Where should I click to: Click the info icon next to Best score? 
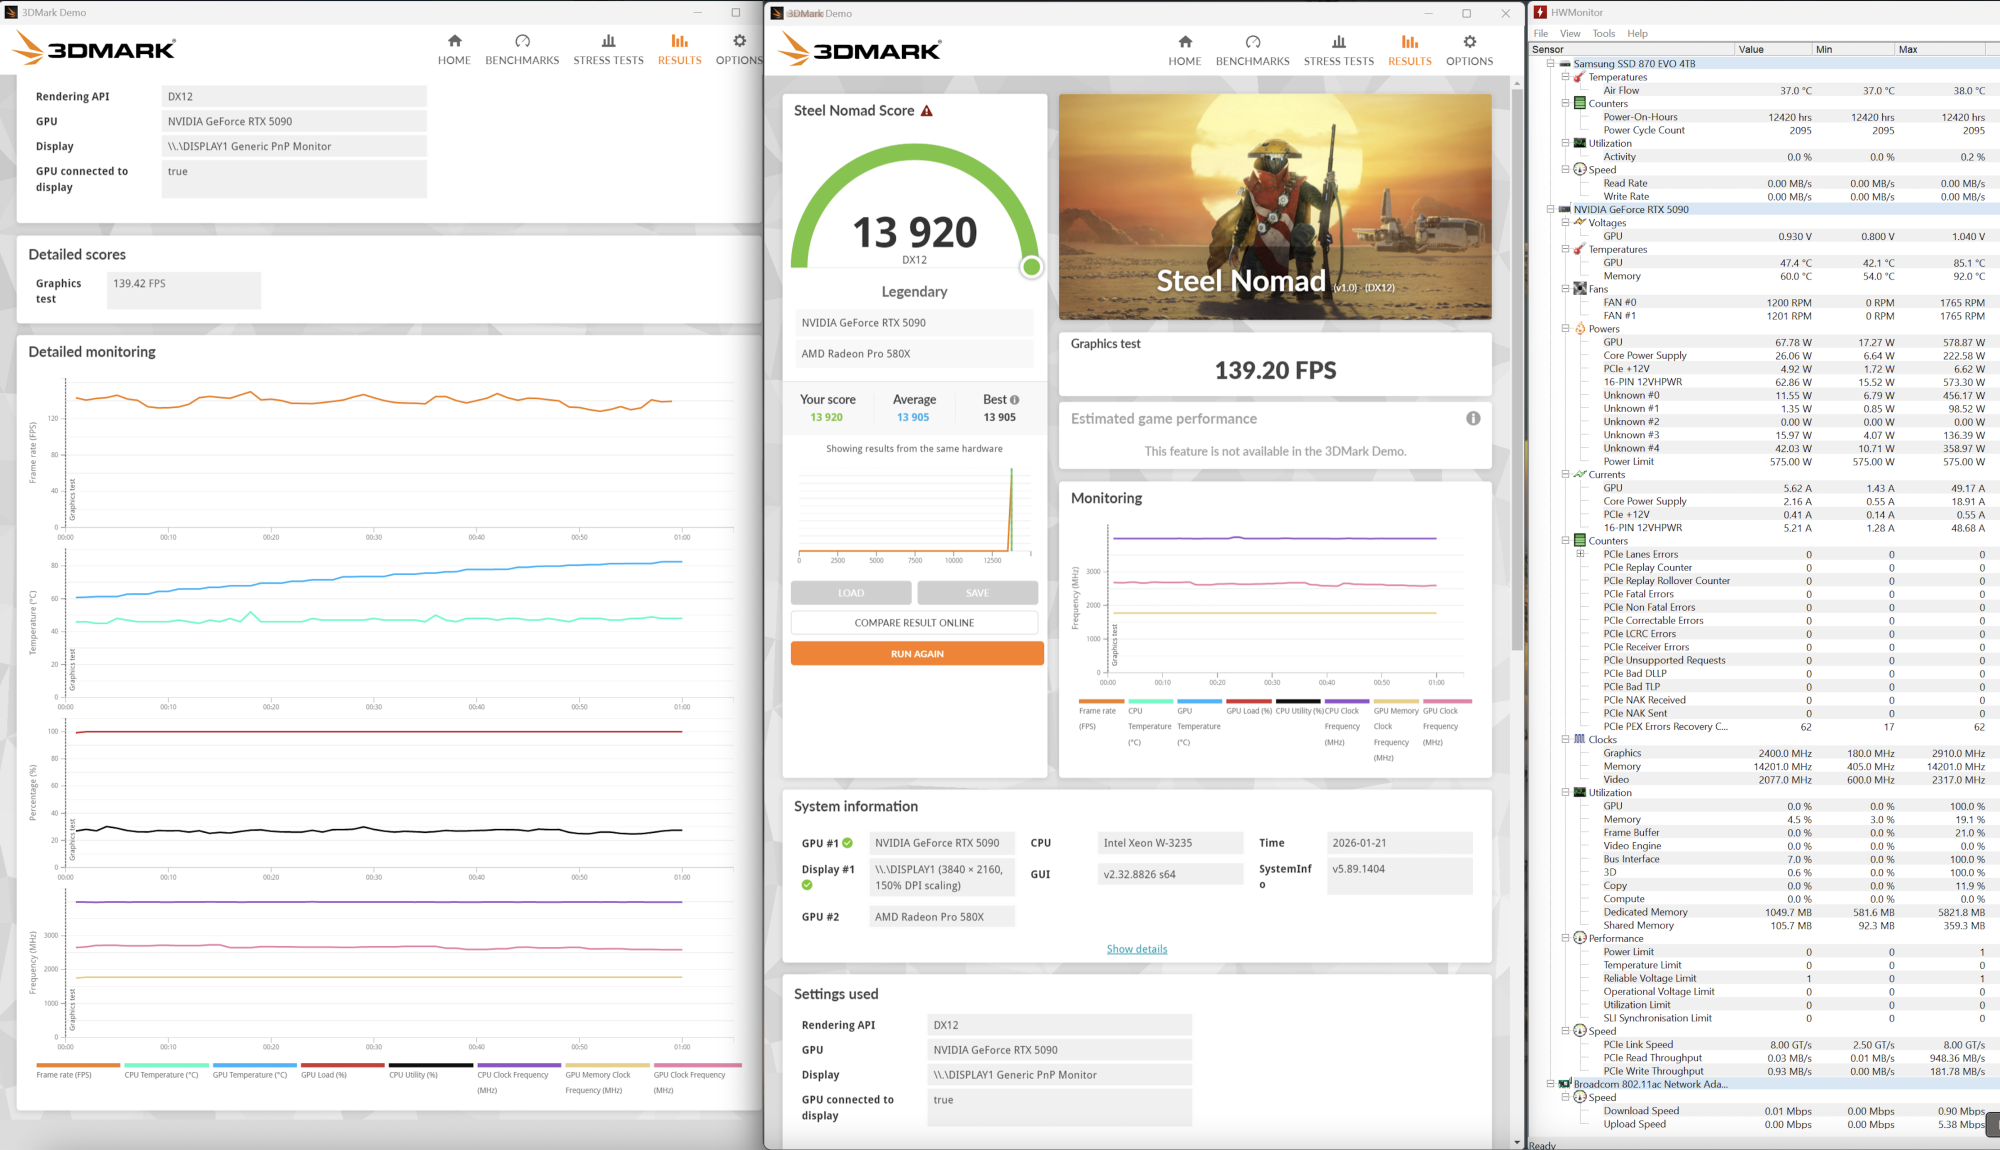pos(1015,400)
